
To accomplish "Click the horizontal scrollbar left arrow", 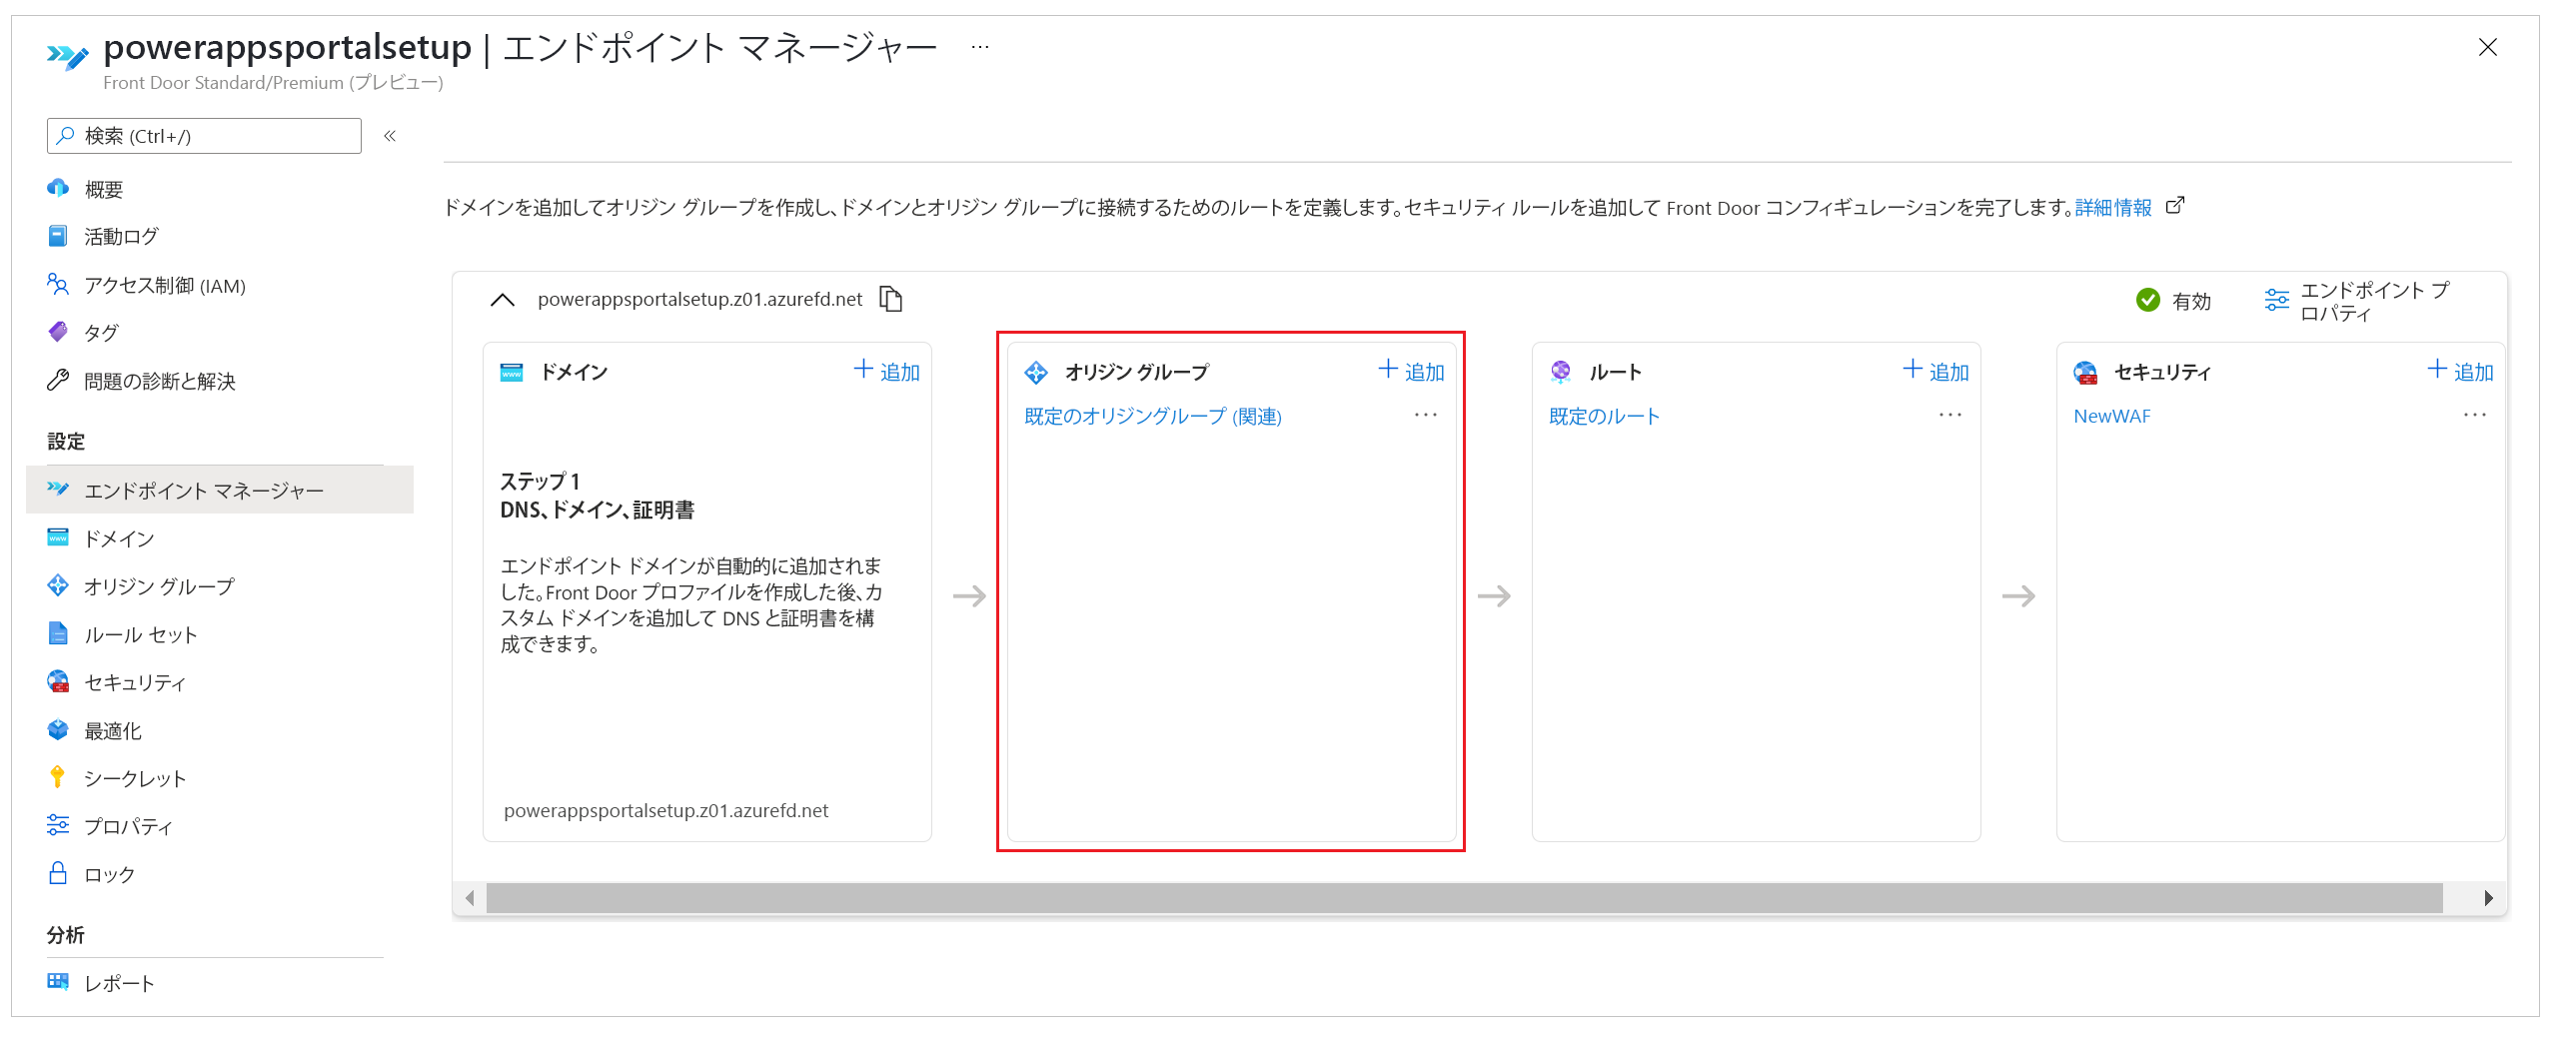I will click(469, 898).
